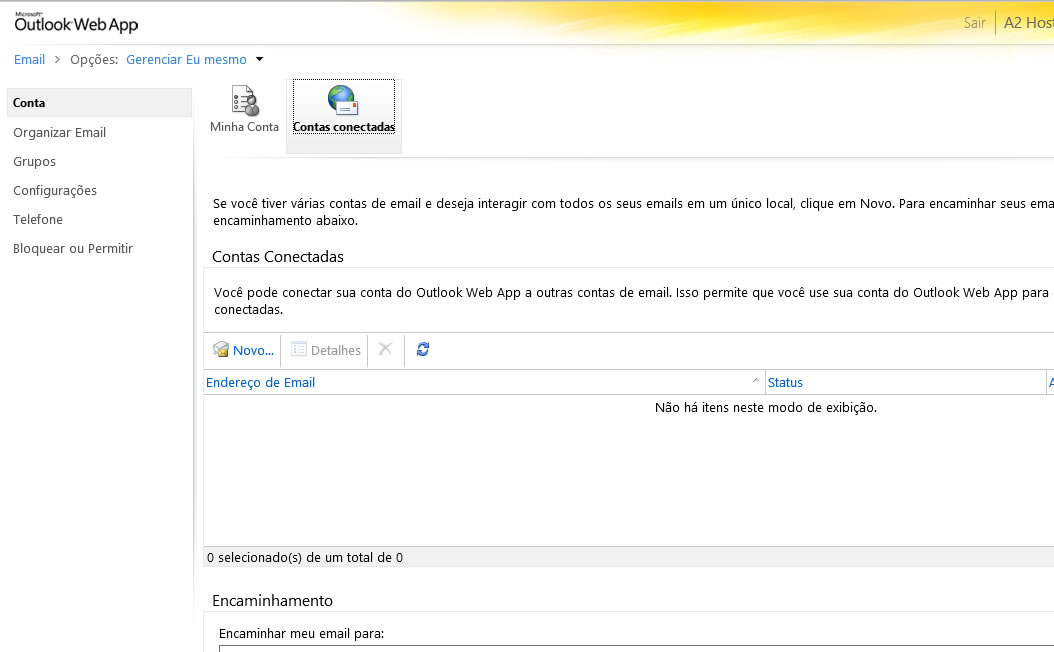Click the Outlook Web App logo
The width and height of the screenshot is (1054, 652).
[76, 23]
